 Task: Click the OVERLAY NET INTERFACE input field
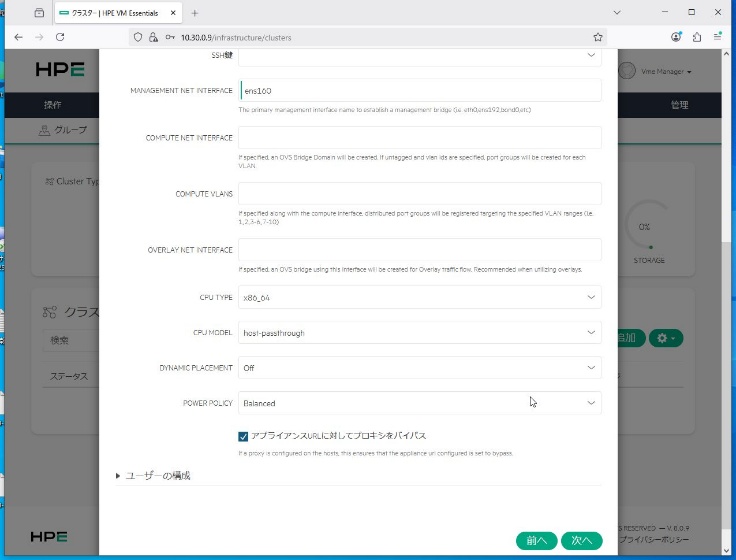click(x=419, y=250)
